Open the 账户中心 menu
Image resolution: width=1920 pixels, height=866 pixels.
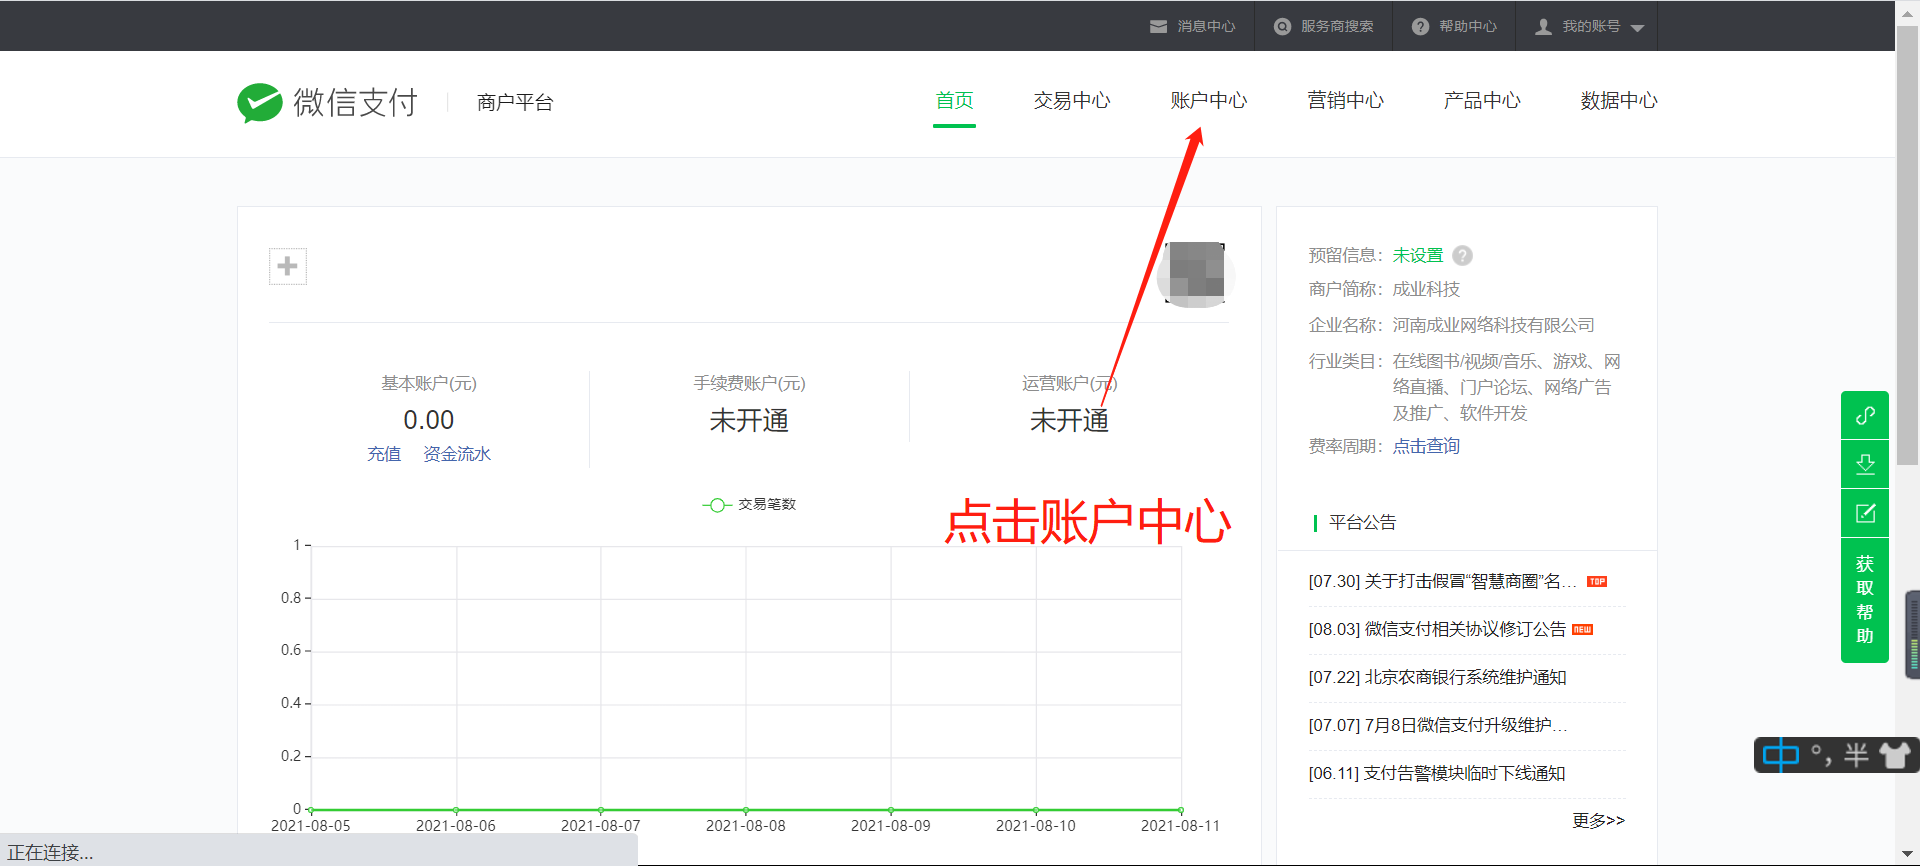[1209, 100]
